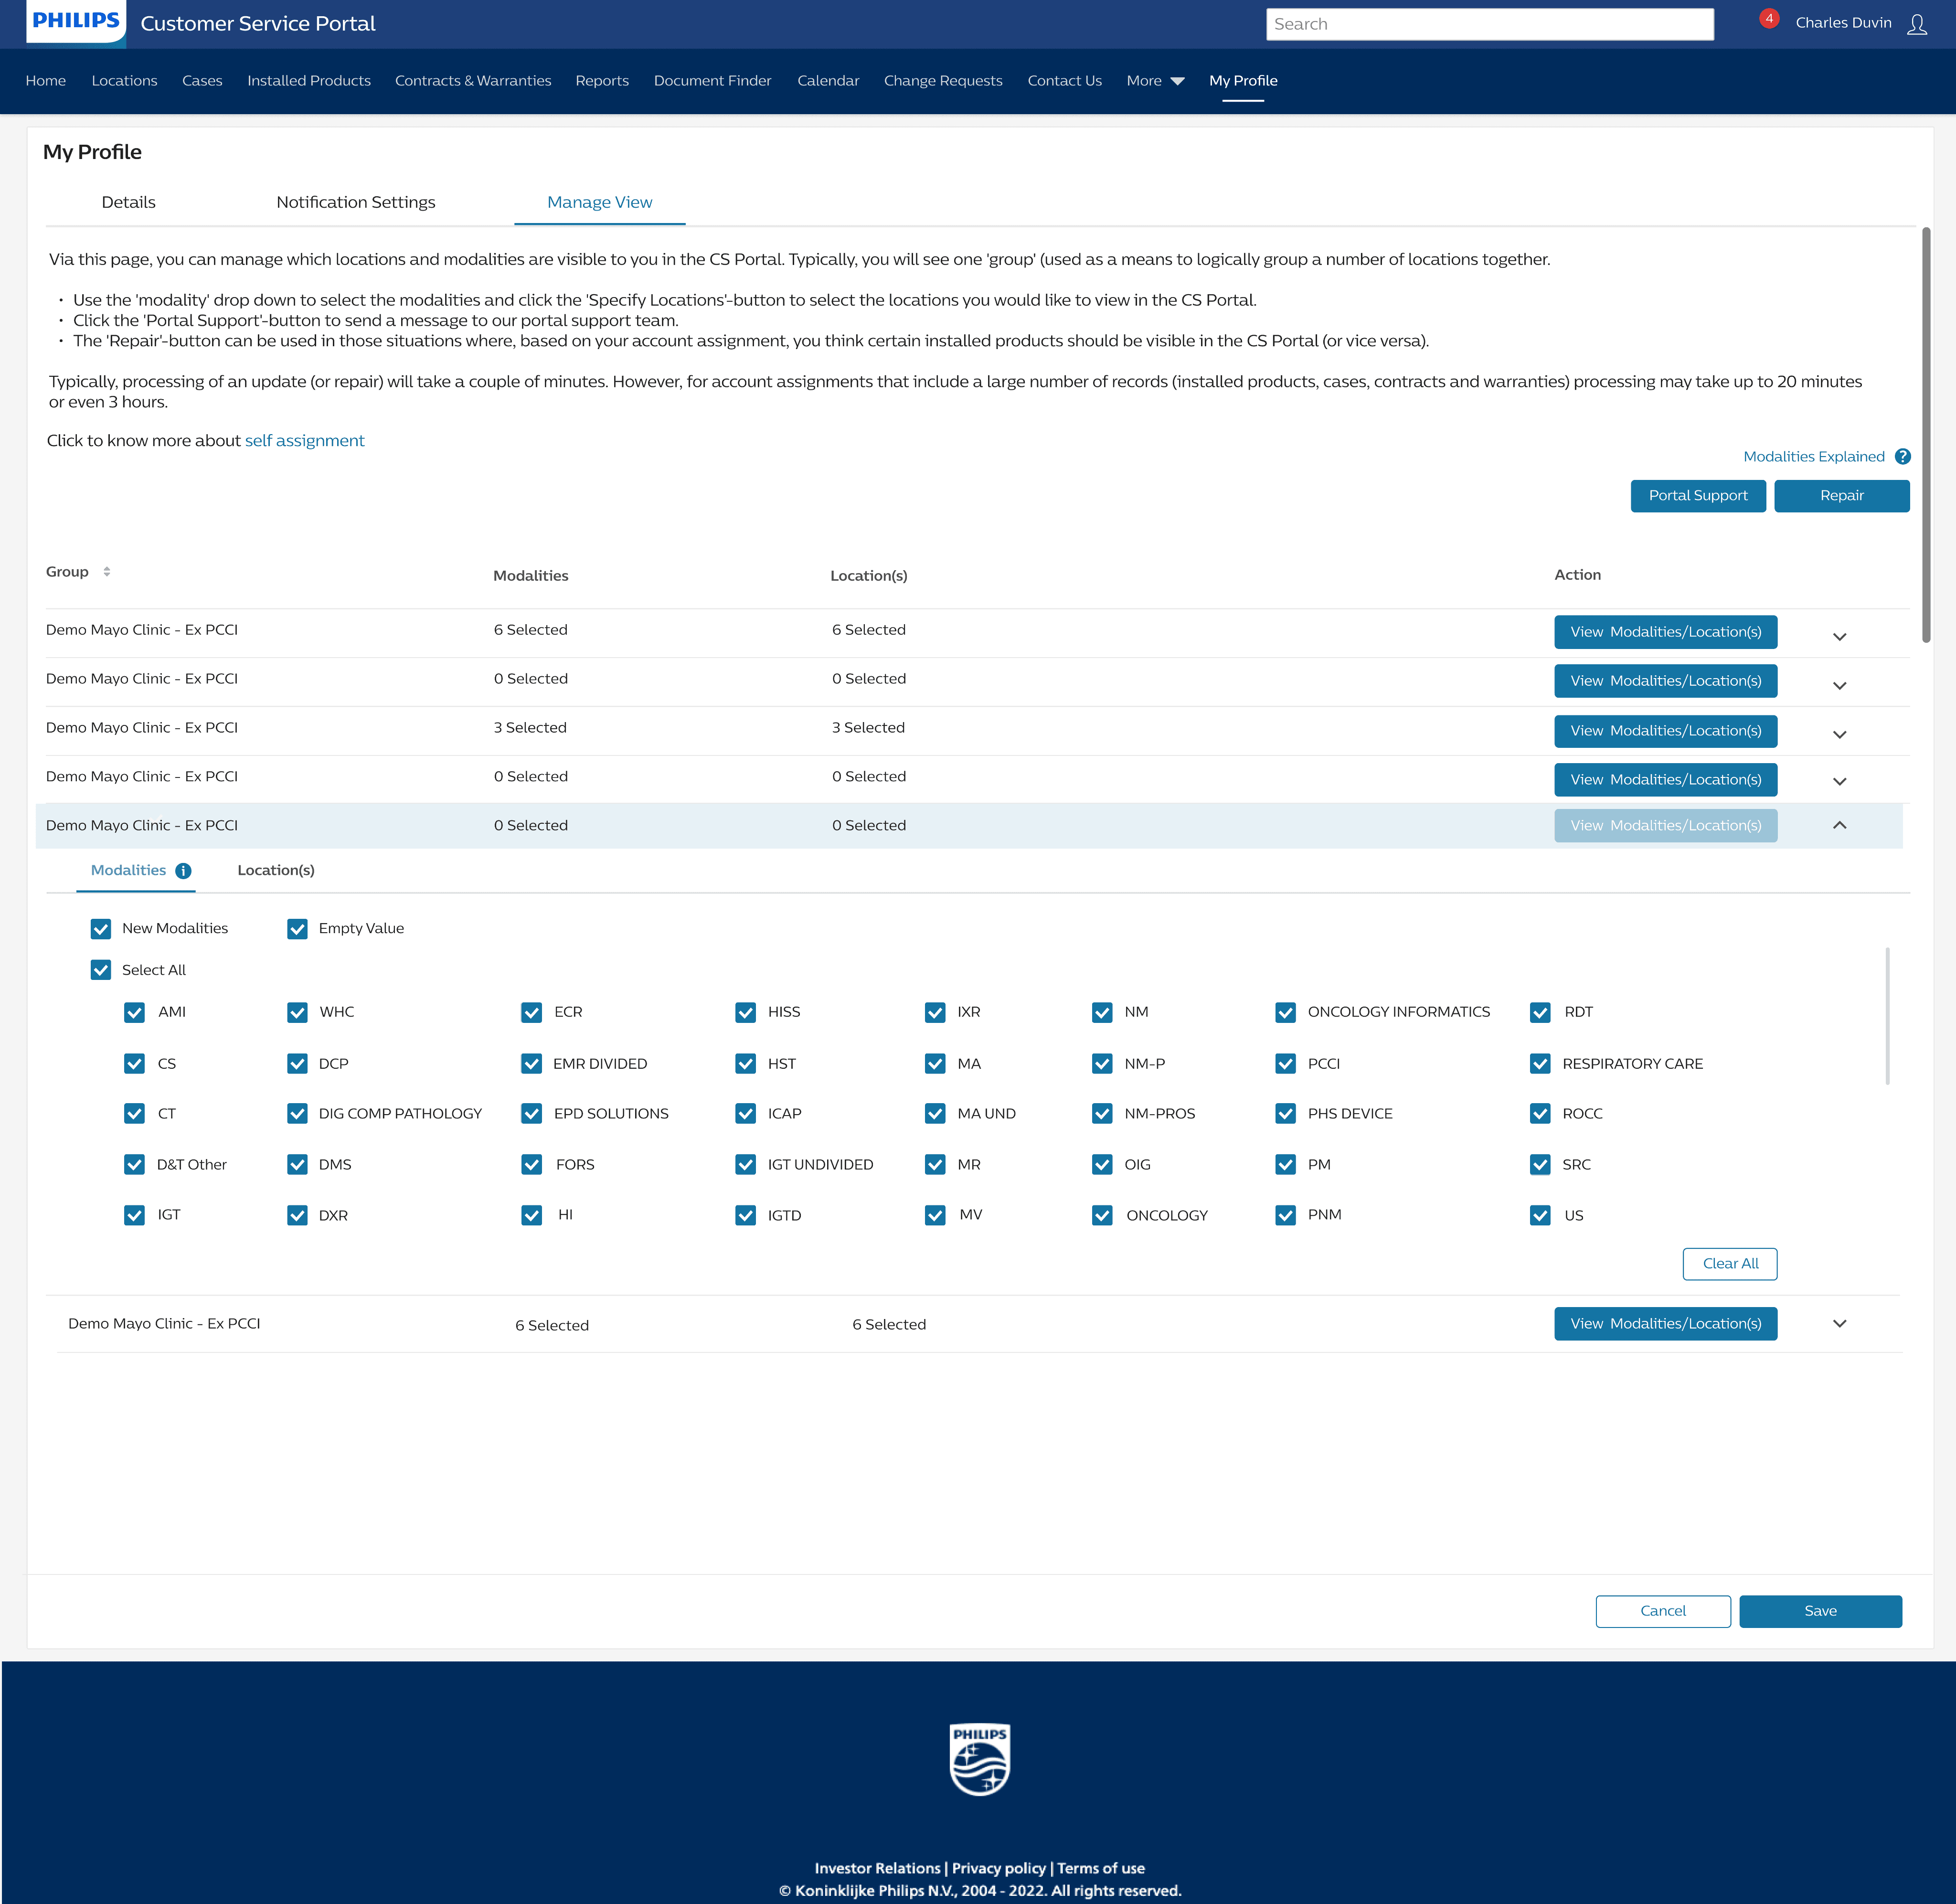This screenshot has width=1956, height=1904.
Task: Click the Philips logo in the header
Action: tap(76, 21)
